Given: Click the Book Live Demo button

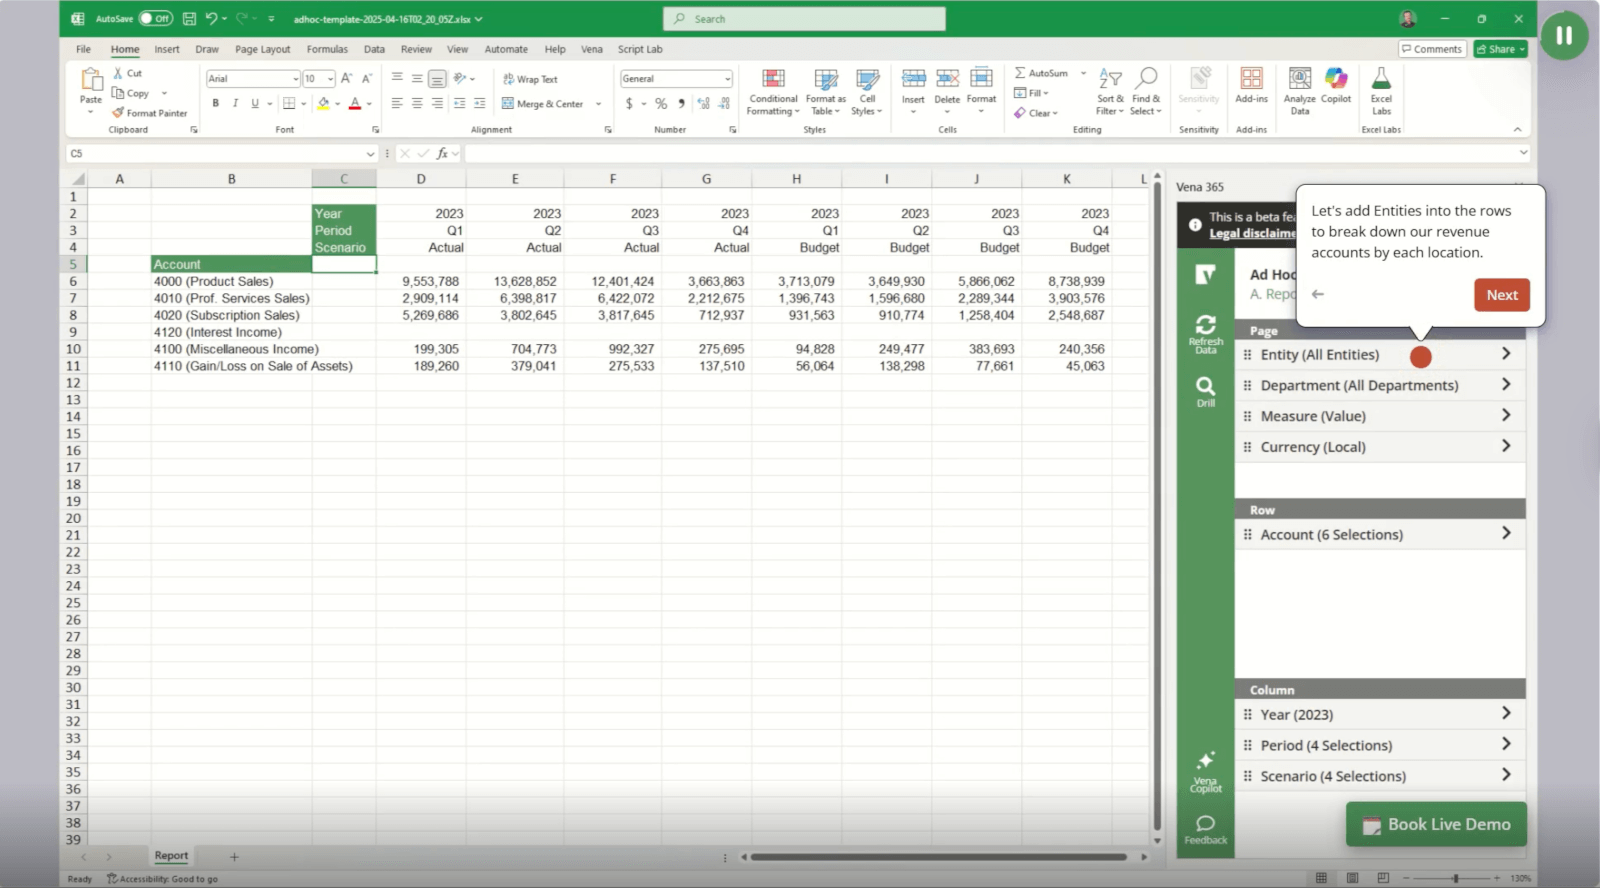Looking at the screenshot, I should (x=1436, y=825).
